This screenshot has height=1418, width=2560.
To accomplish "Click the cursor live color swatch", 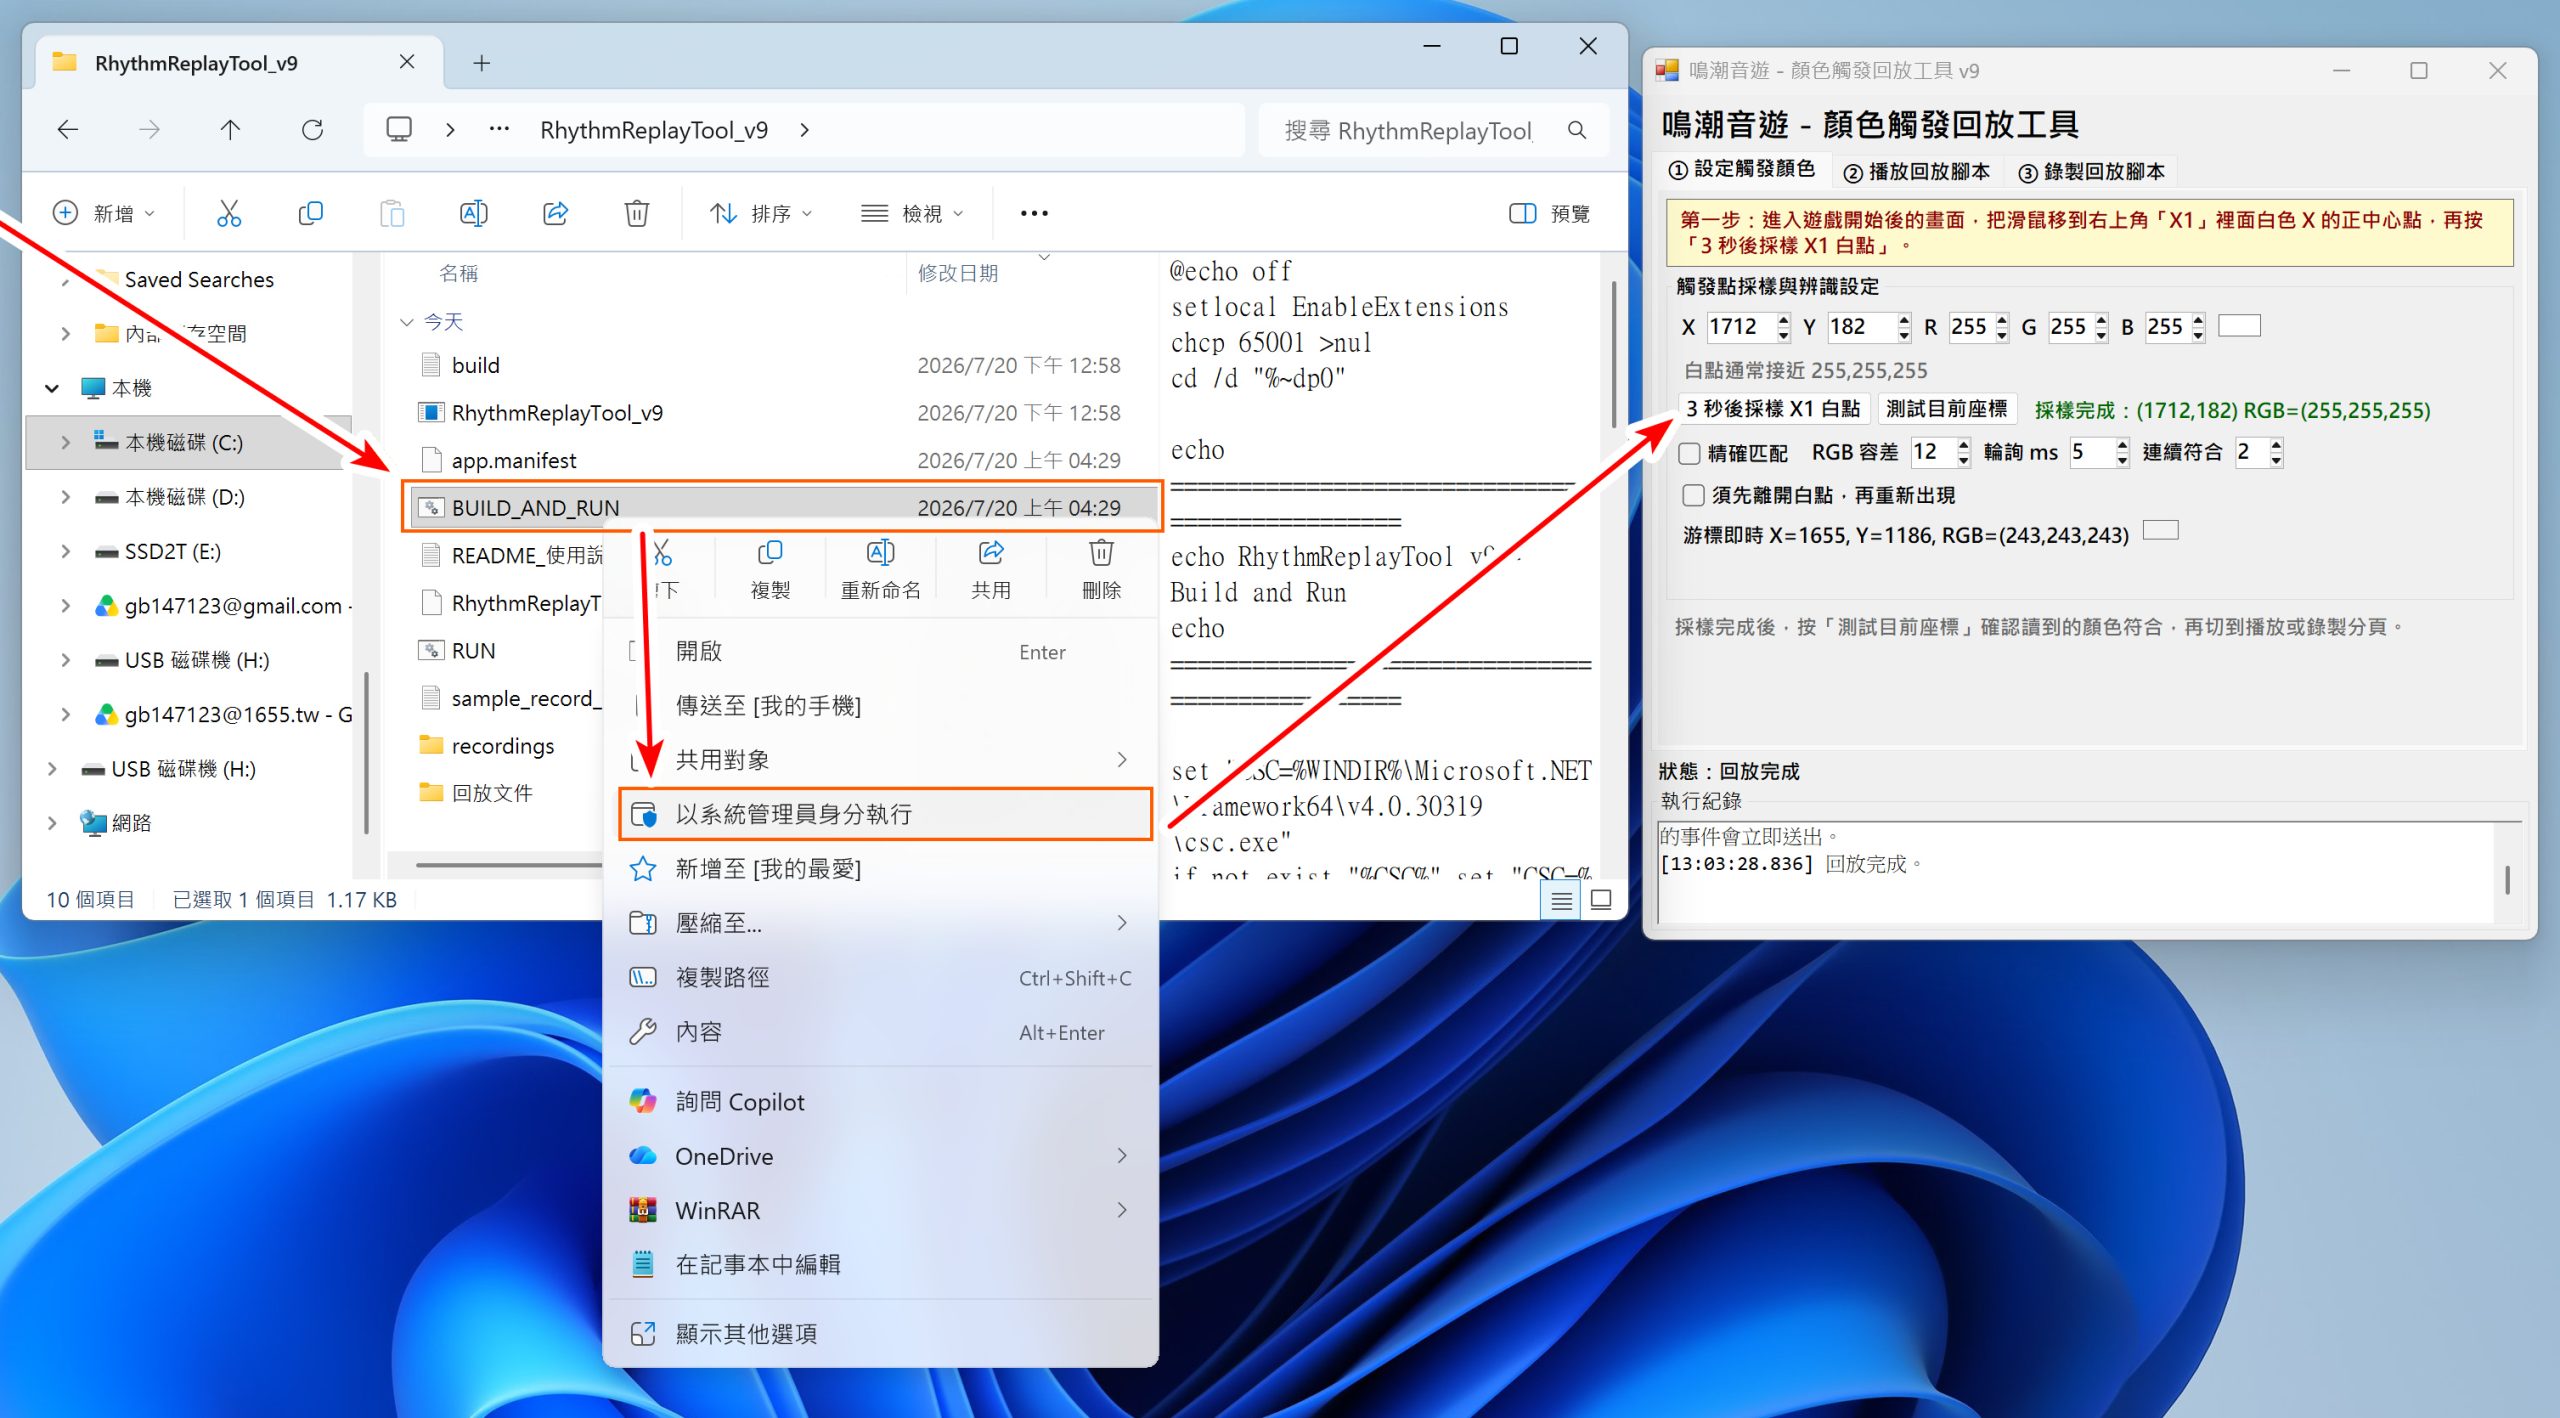I will (2160, 530).
